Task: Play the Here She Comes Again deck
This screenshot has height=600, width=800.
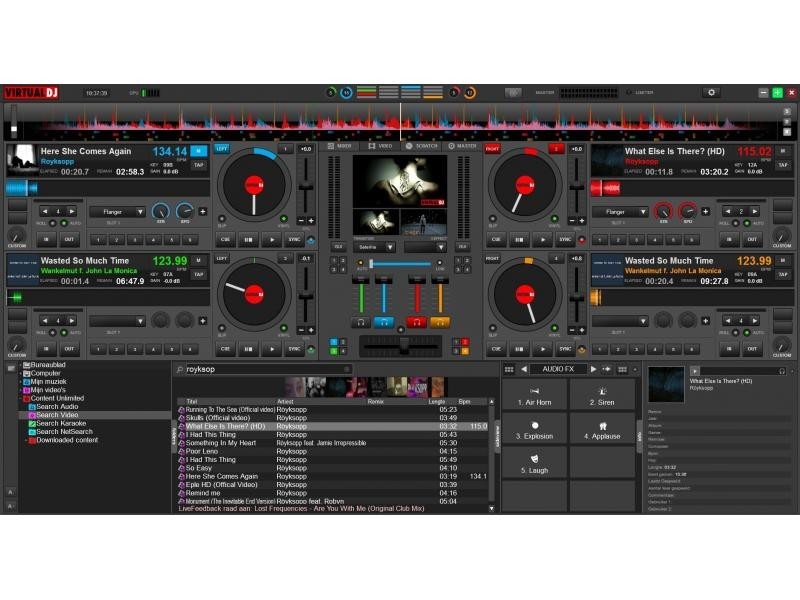Action: click(272, 239)
